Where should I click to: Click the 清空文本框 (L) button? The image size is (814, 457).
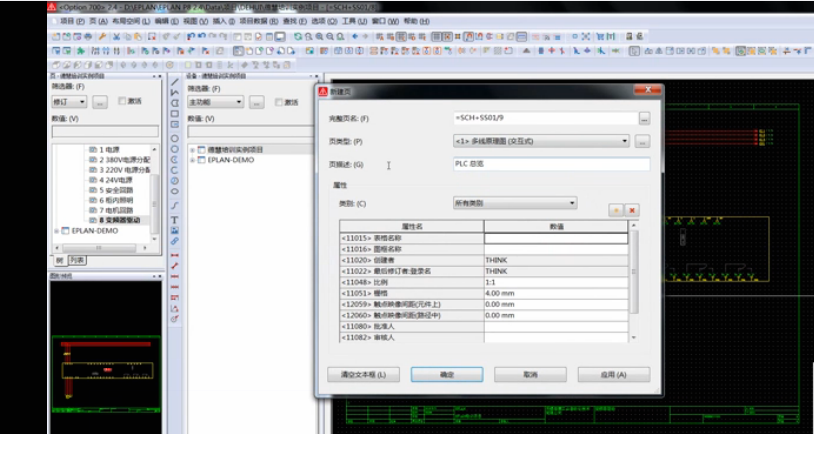click(363, 374)
